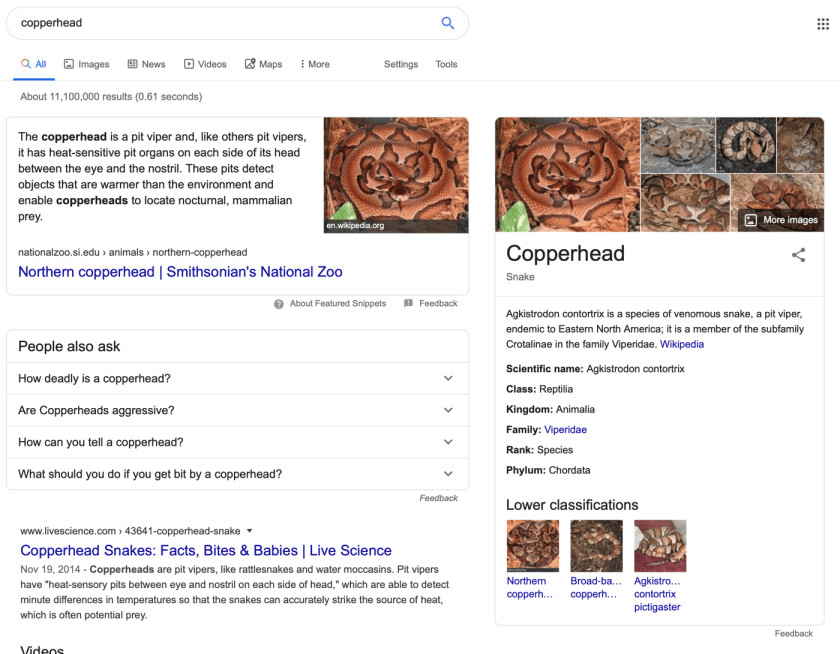840x654 pixels.
Task: Expand 'What should you do if bit' question
Action: pyautogui.click(x=237, y=474)
